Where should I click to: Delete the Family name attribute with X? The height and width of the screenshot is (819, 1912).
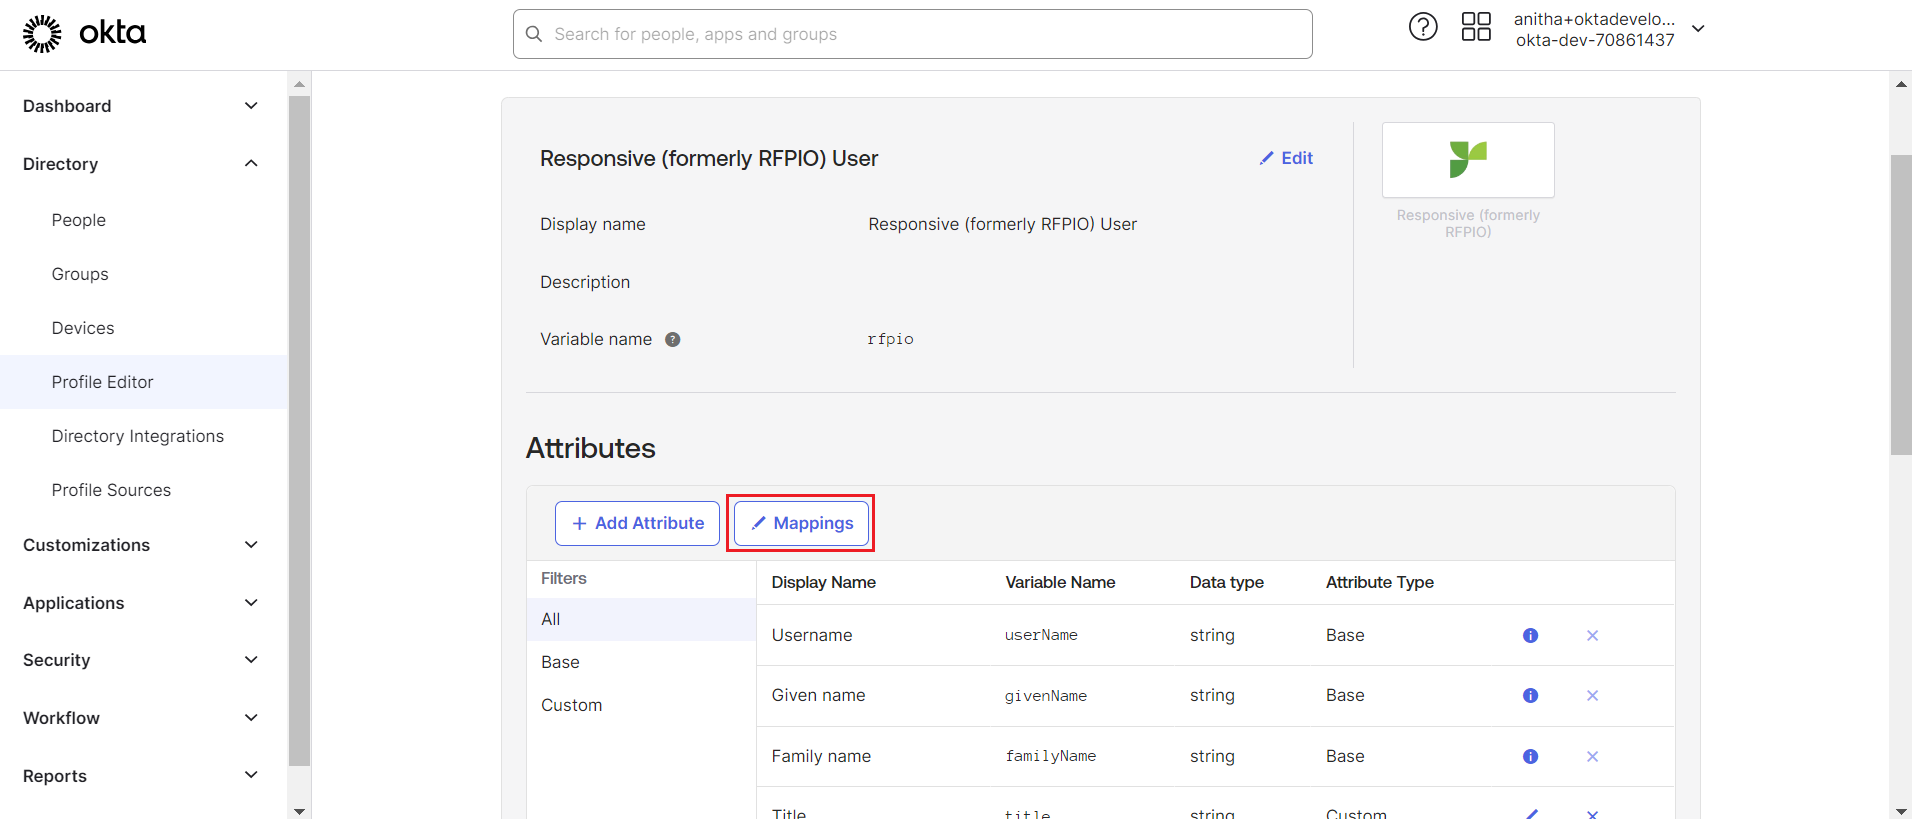pyautogui.click(x=1592, y=756)
